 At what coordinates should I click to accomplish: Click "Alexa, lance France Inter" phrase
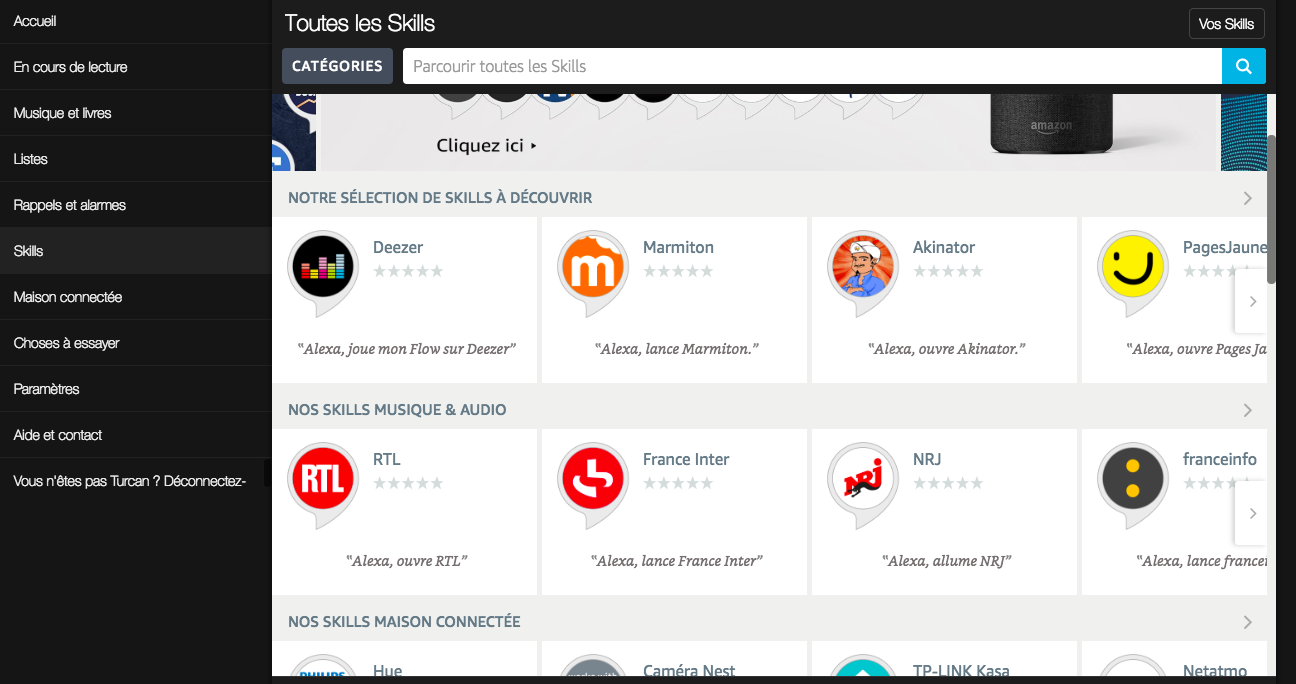pos(677,561)
